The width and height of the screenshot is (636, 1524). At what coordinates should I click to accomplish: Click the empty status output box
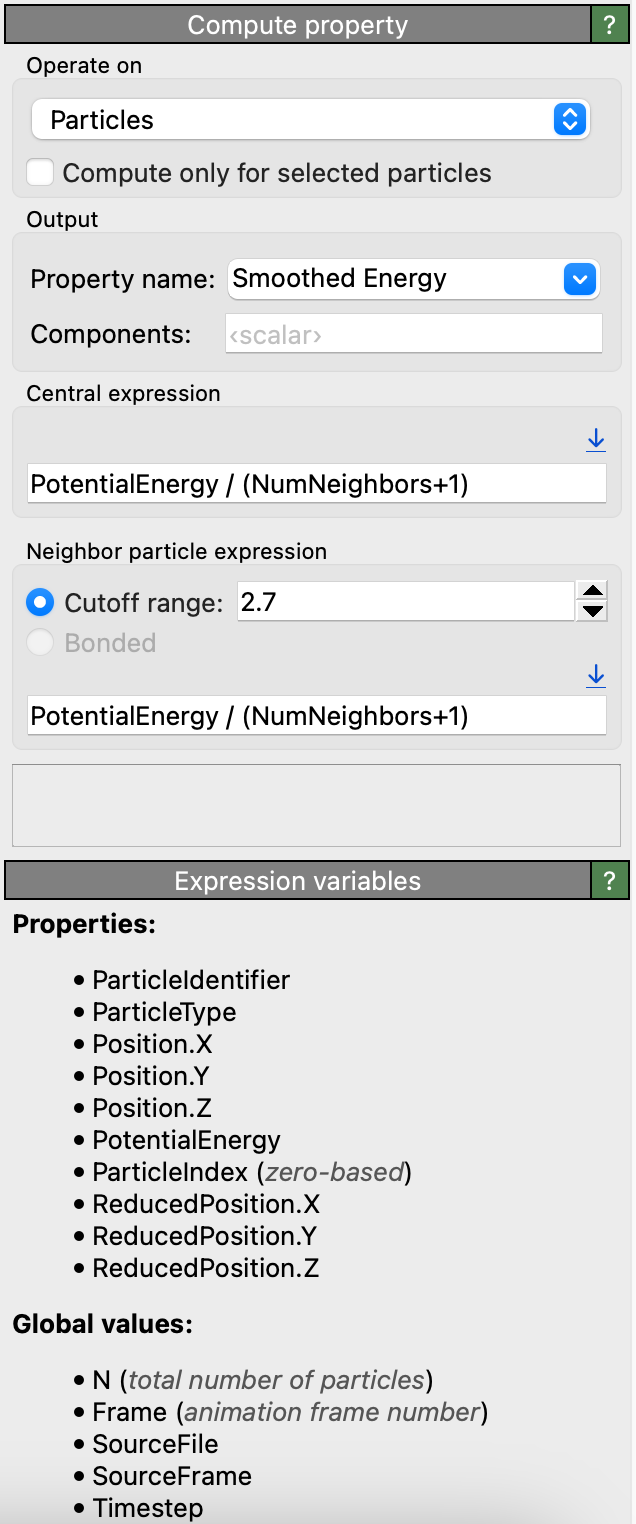coord(316,805)
